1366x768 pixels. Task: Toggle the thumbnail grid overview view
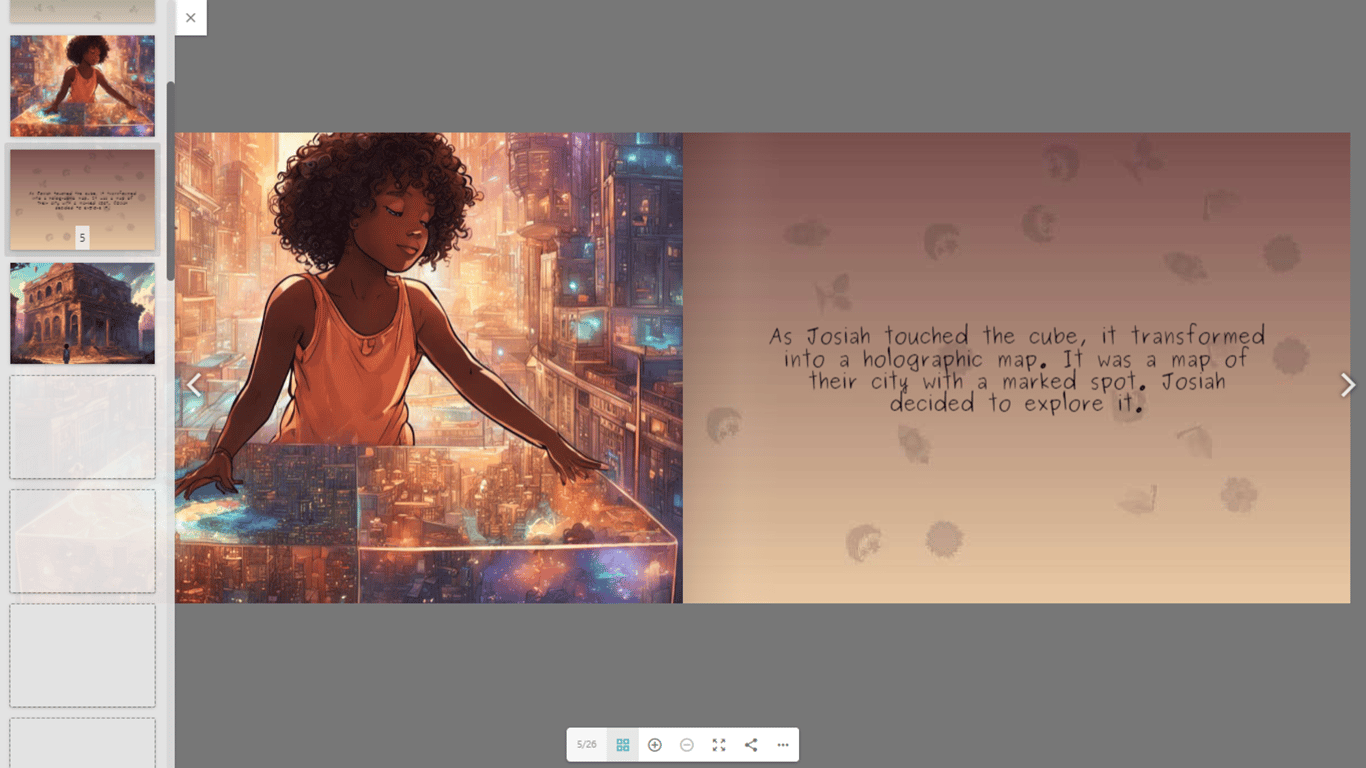point(622,744)
